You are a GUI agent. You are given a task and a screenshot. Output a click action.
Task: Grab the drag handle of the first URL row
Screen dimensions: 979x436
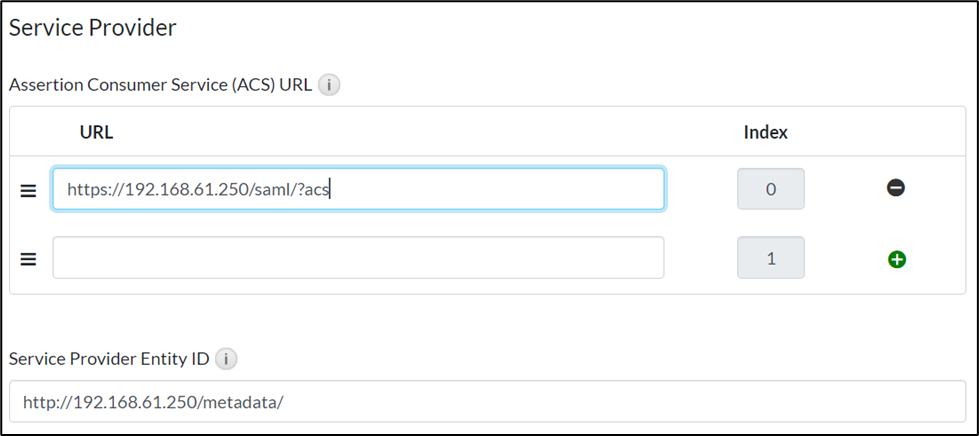coord(28,190)
